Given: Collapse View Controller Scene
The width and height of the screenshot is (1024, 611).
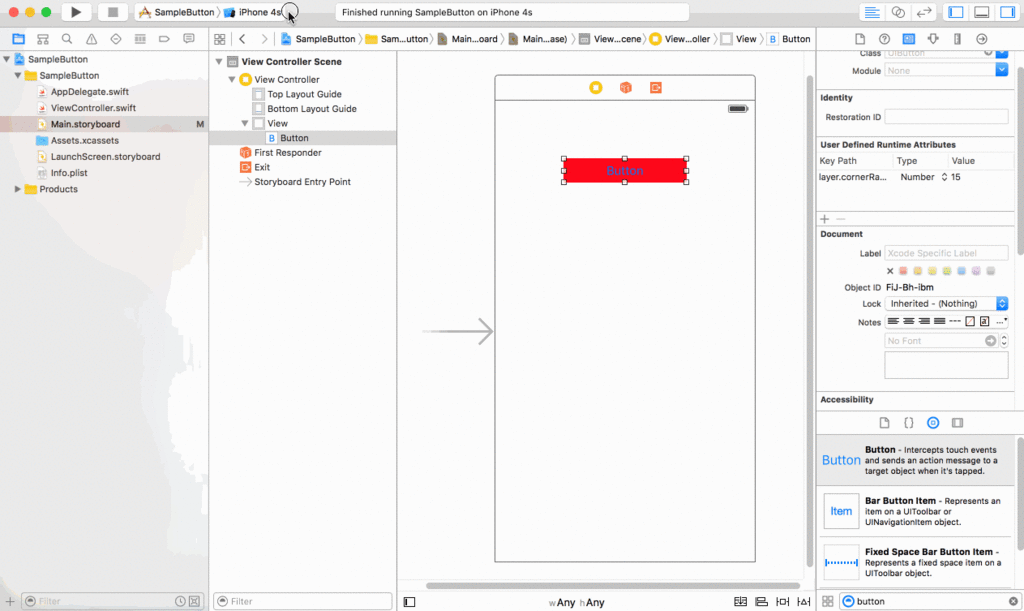Looking at the screenshot, I should 219,61.
